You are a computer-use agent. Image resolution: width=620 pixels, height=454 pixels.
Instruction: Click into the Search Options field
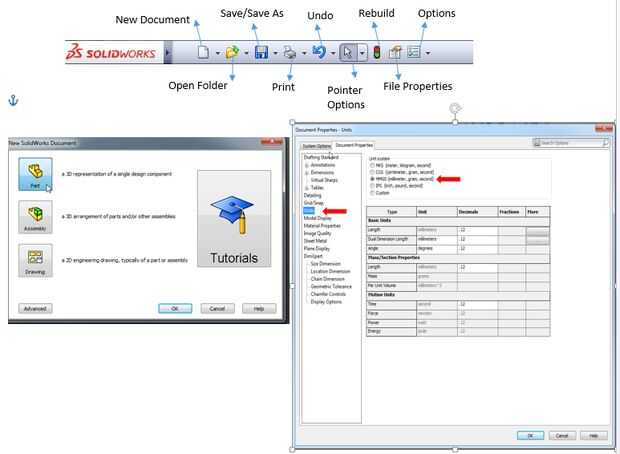[571, 143]
